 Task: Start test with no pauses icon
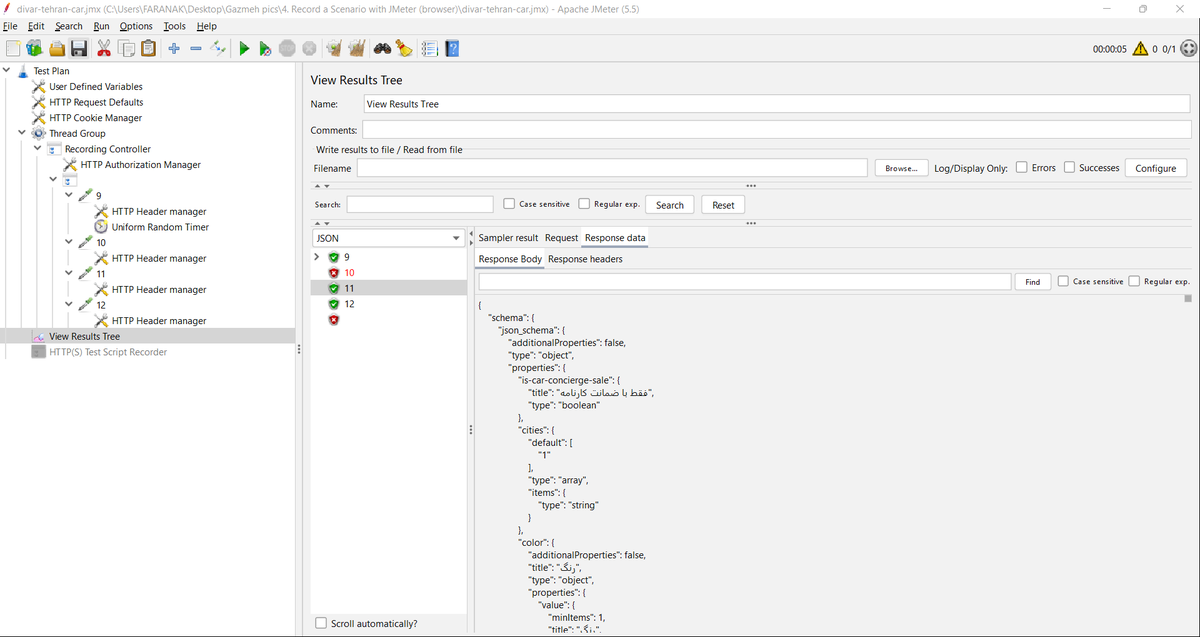(265, 48)
